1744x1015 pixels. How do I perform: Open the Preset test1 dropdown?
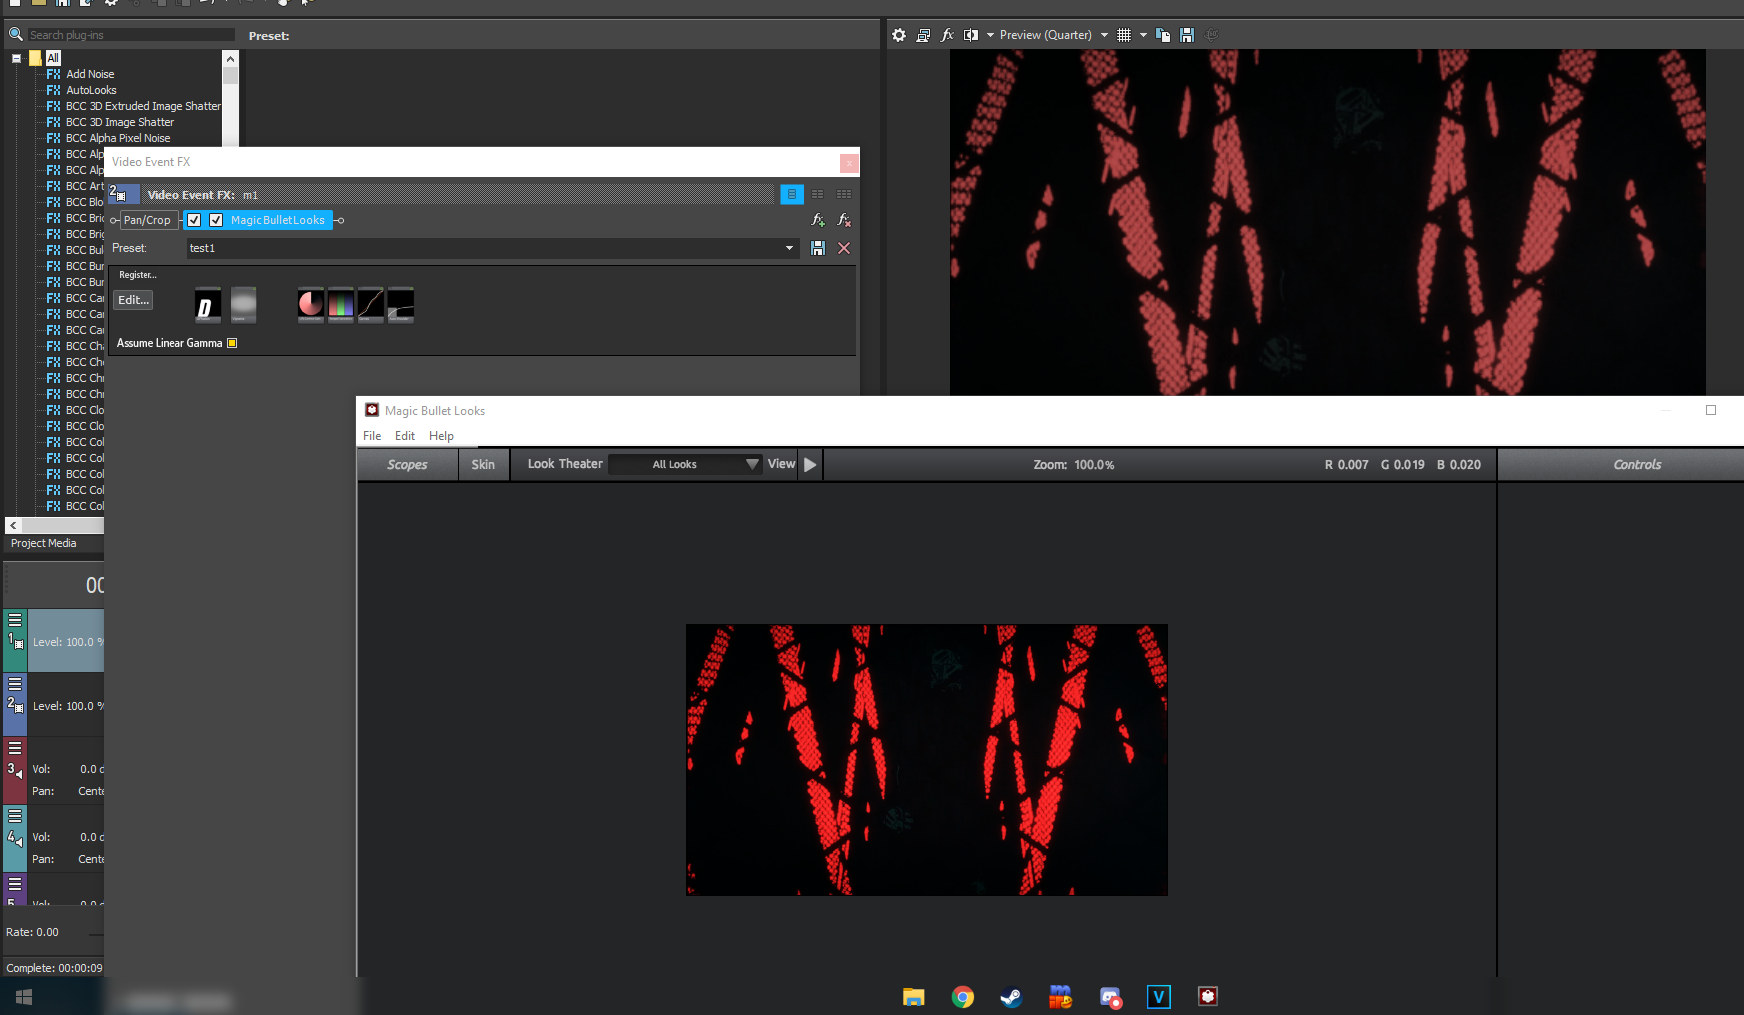[789, 248]
